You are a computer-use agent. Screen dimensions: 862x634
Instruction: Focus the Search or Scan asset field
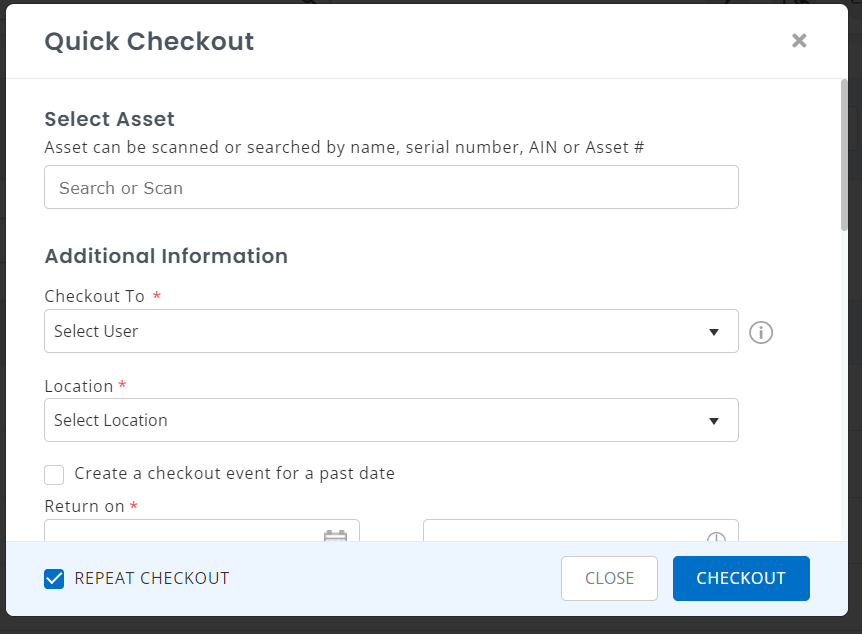tap(391, 187)
